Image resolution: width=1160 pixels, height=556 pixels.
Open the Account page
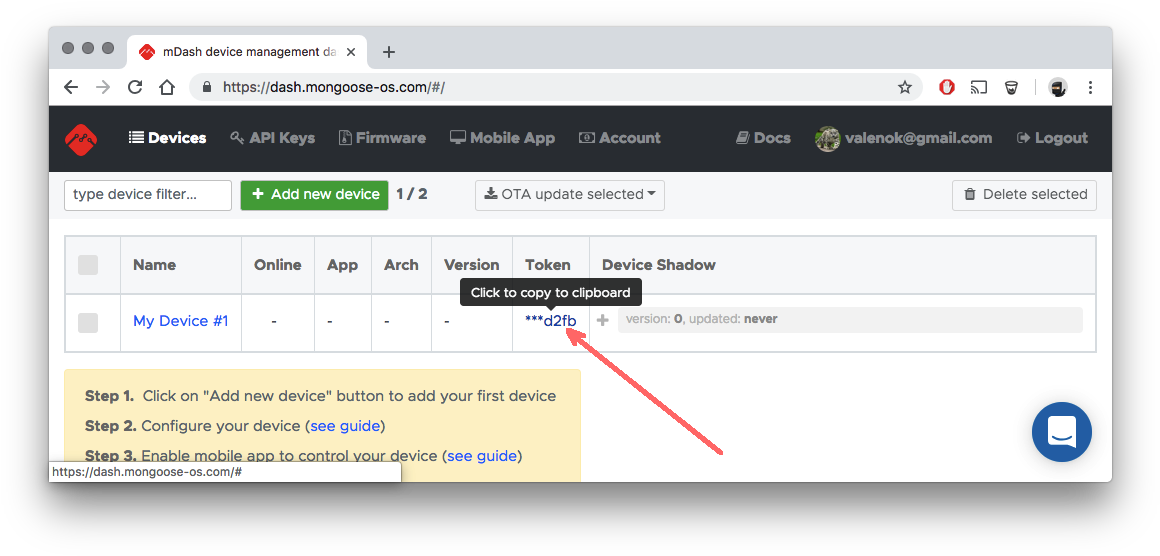pyautogui.click(x=620, y=138)
